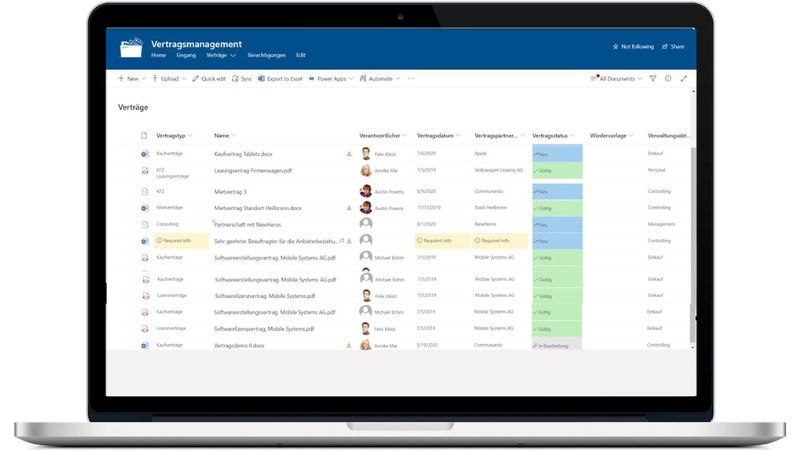Screen dimensions: 800x450
Task: Open Vertragspartner column header menu
Action: (499, 135)
